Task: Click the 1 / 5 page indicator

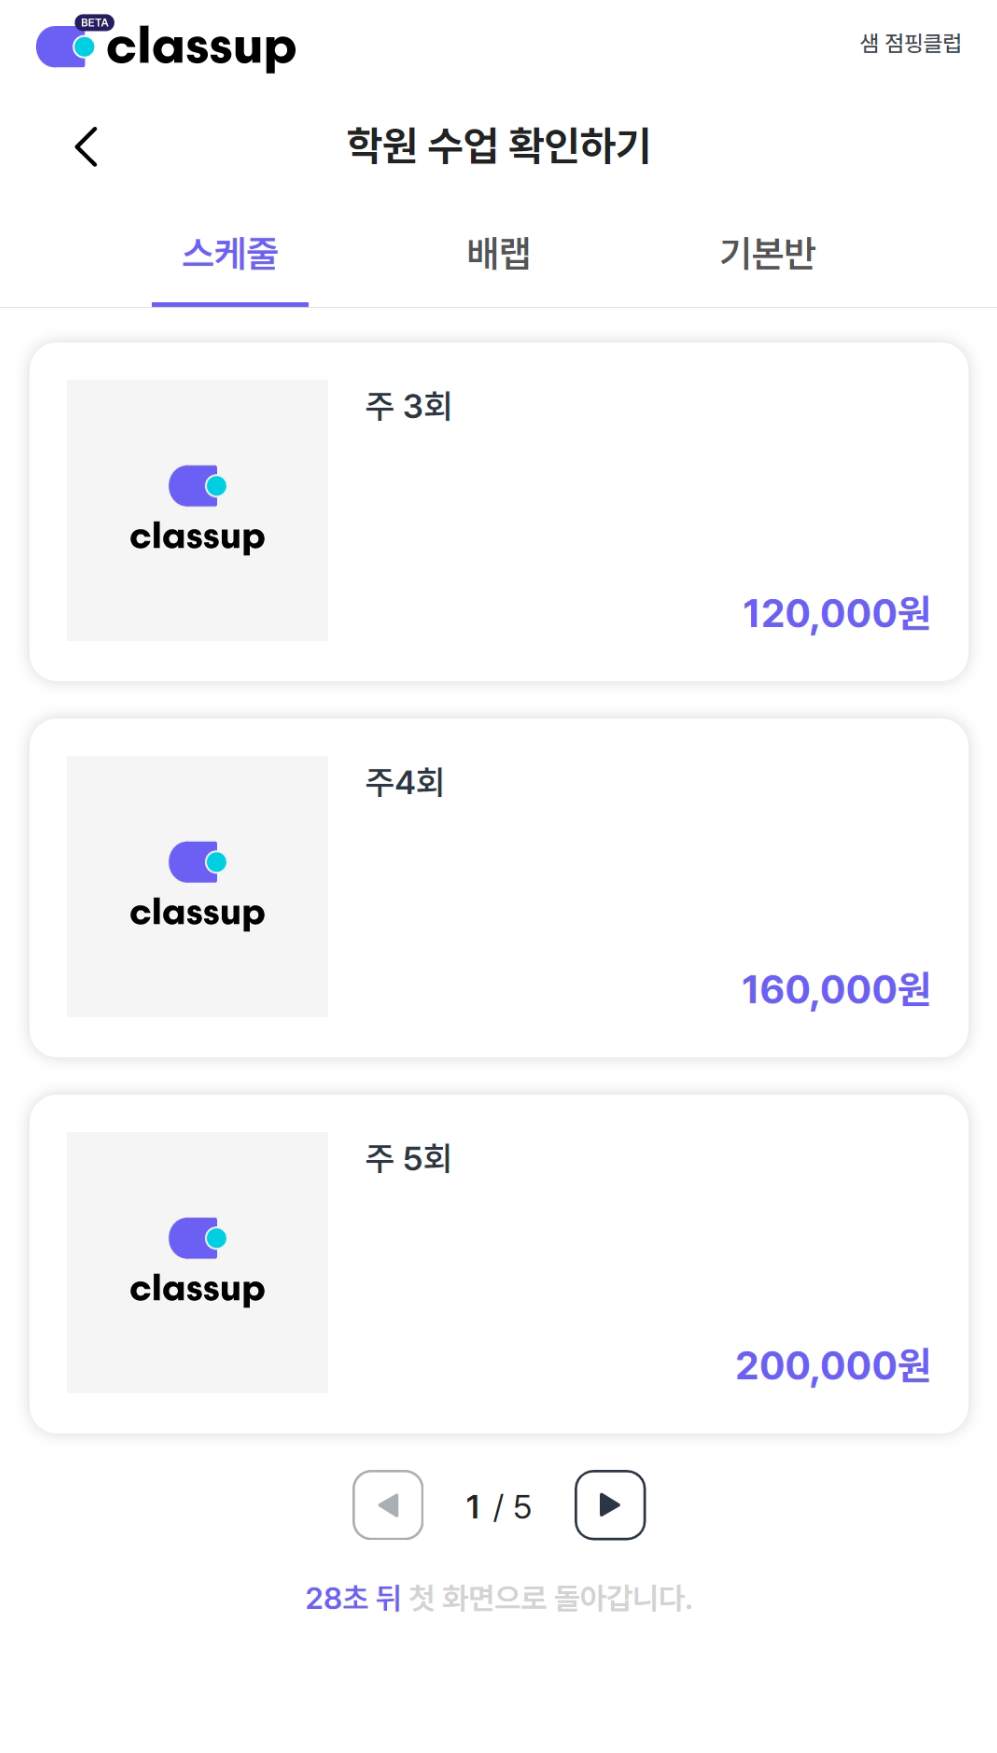Action: 498,1506
